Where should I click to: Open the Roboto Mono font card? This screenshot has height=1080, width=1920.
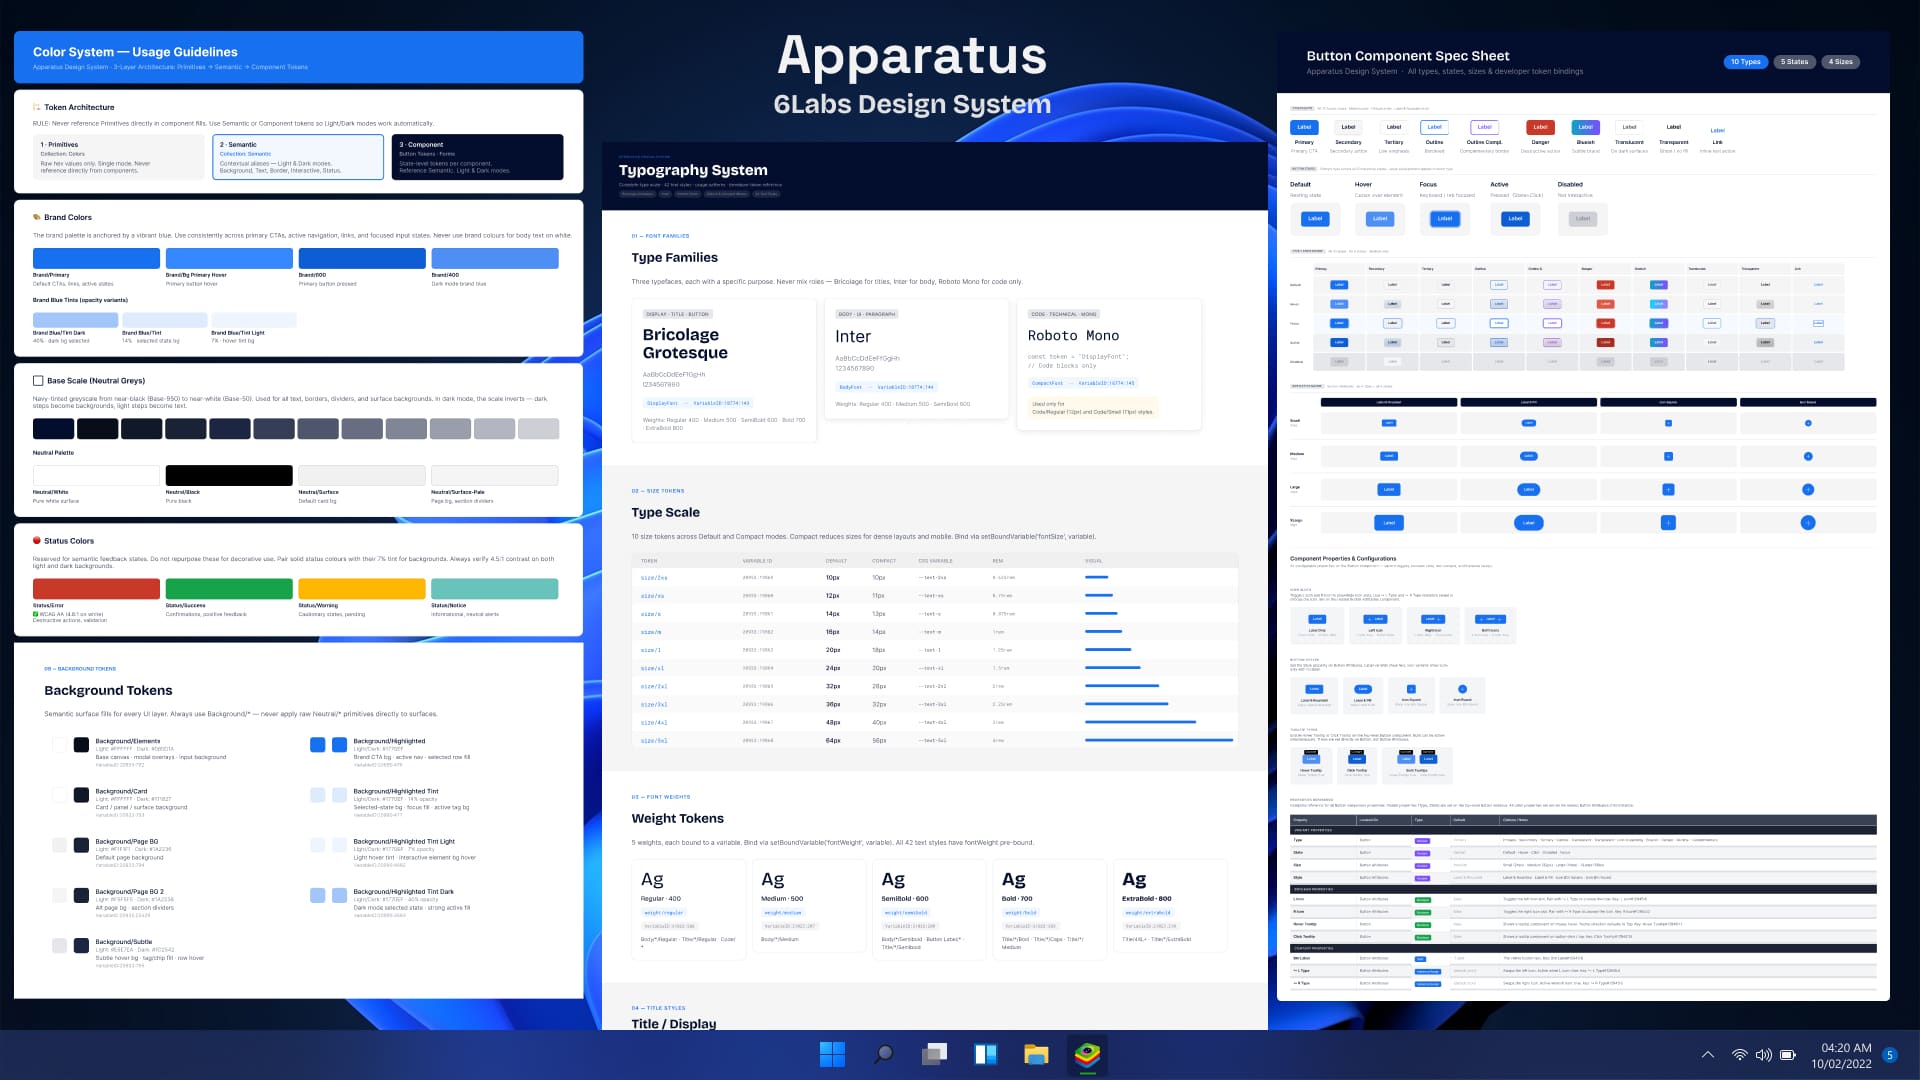(1109, 364)
